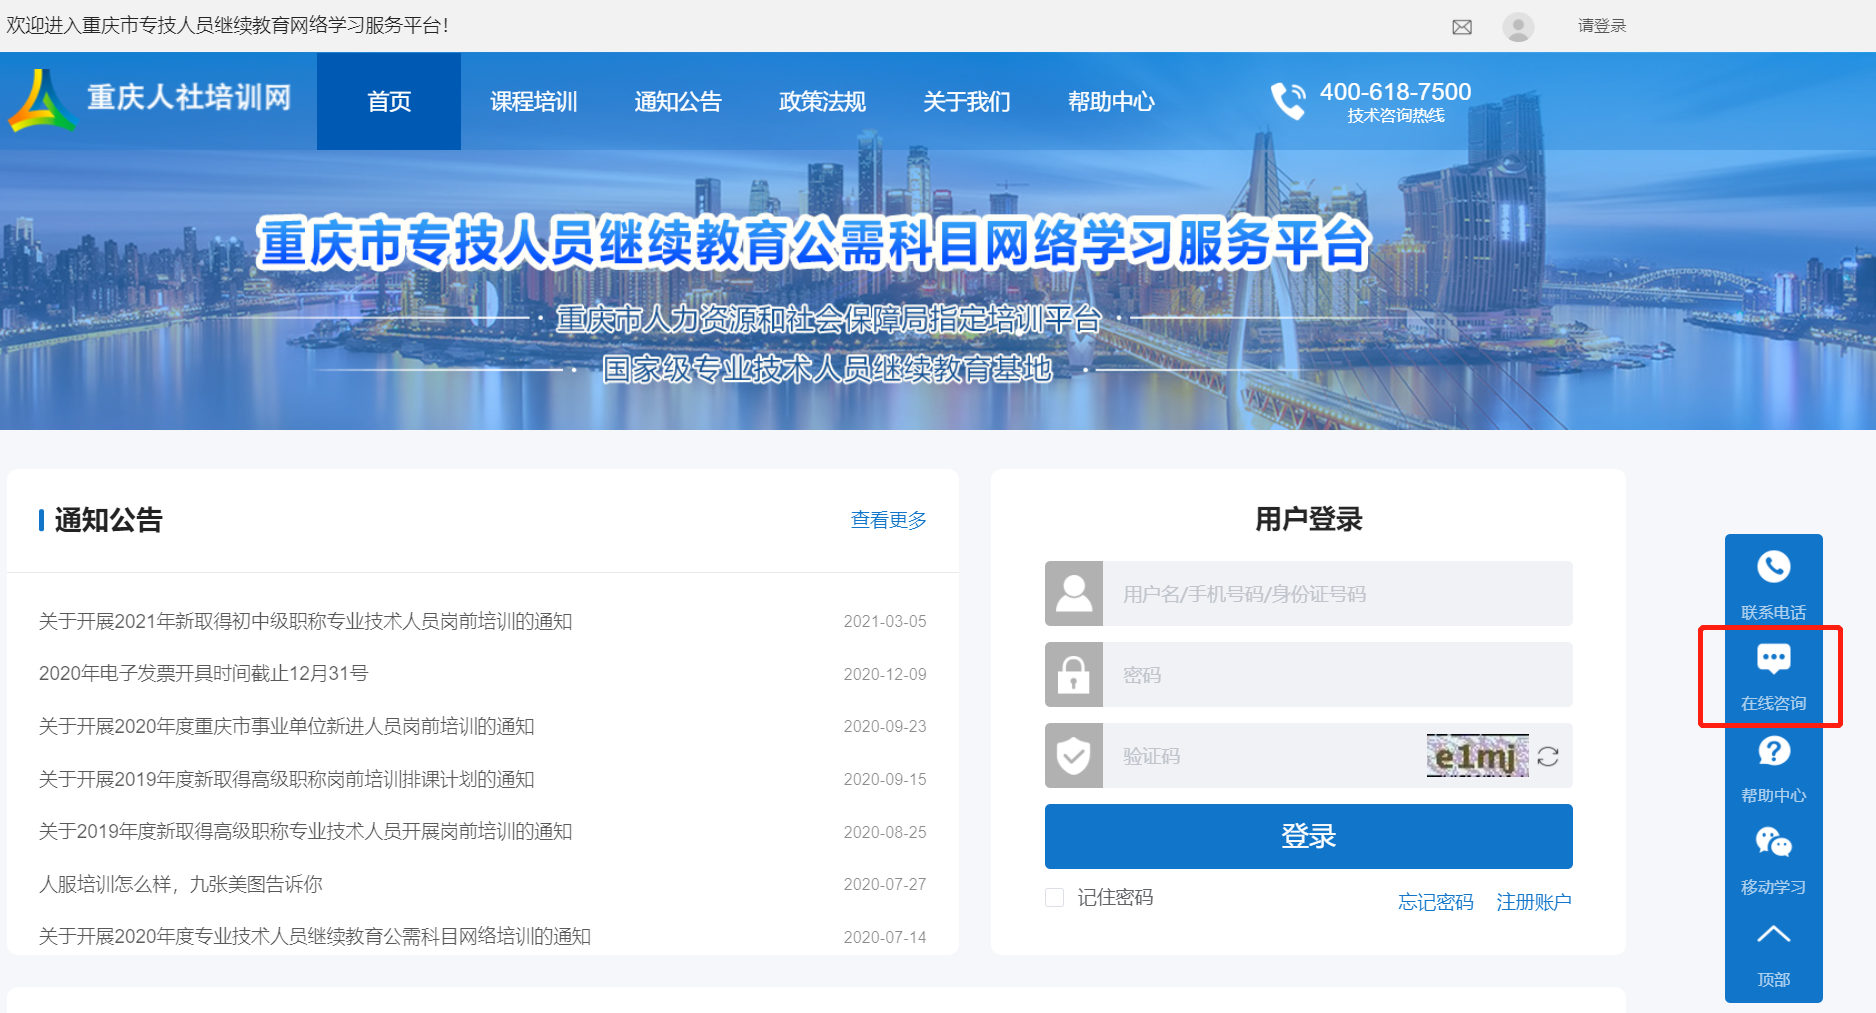
Task: Open notice 2019年度新取得高级职称岗前培训排课计划
Action: (286, 779)
